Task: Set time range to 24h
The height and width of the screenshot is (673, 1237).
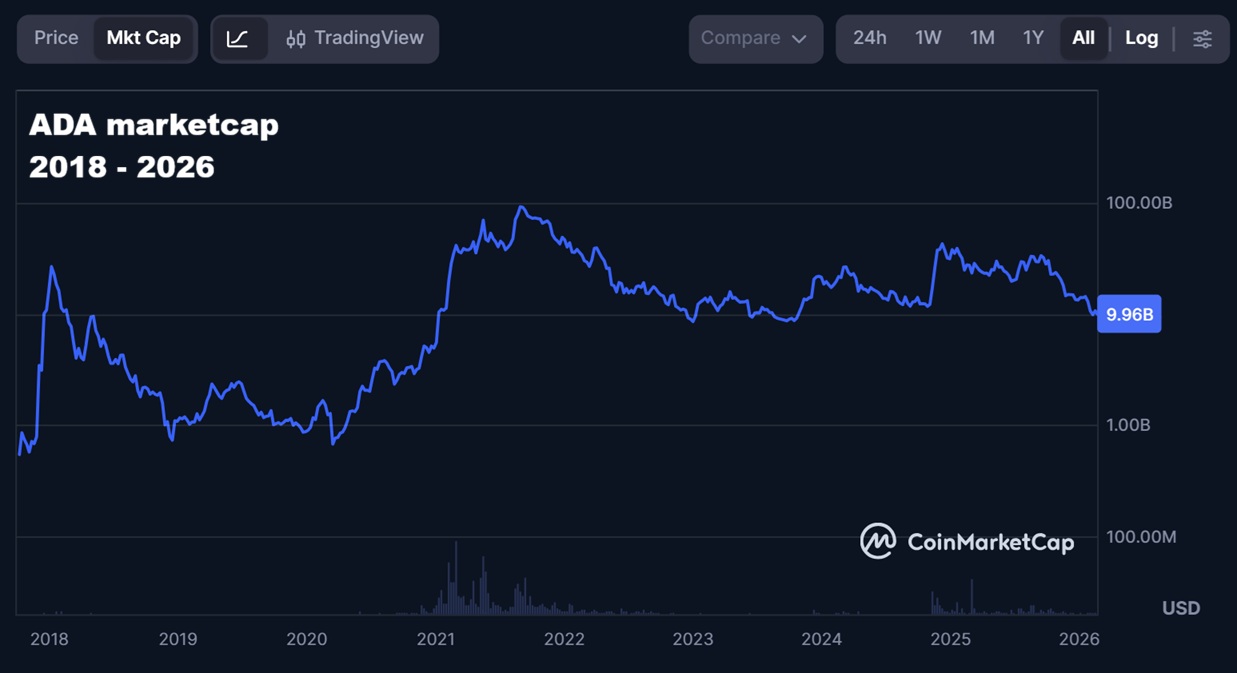Action: 869,38
